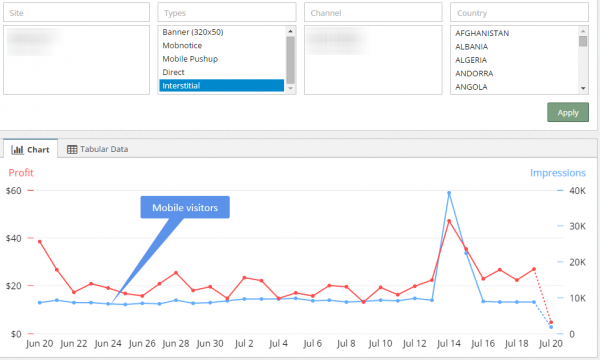Focus the Channel search field
This screenshot has height=360, width=600.
tap(373, 13)
